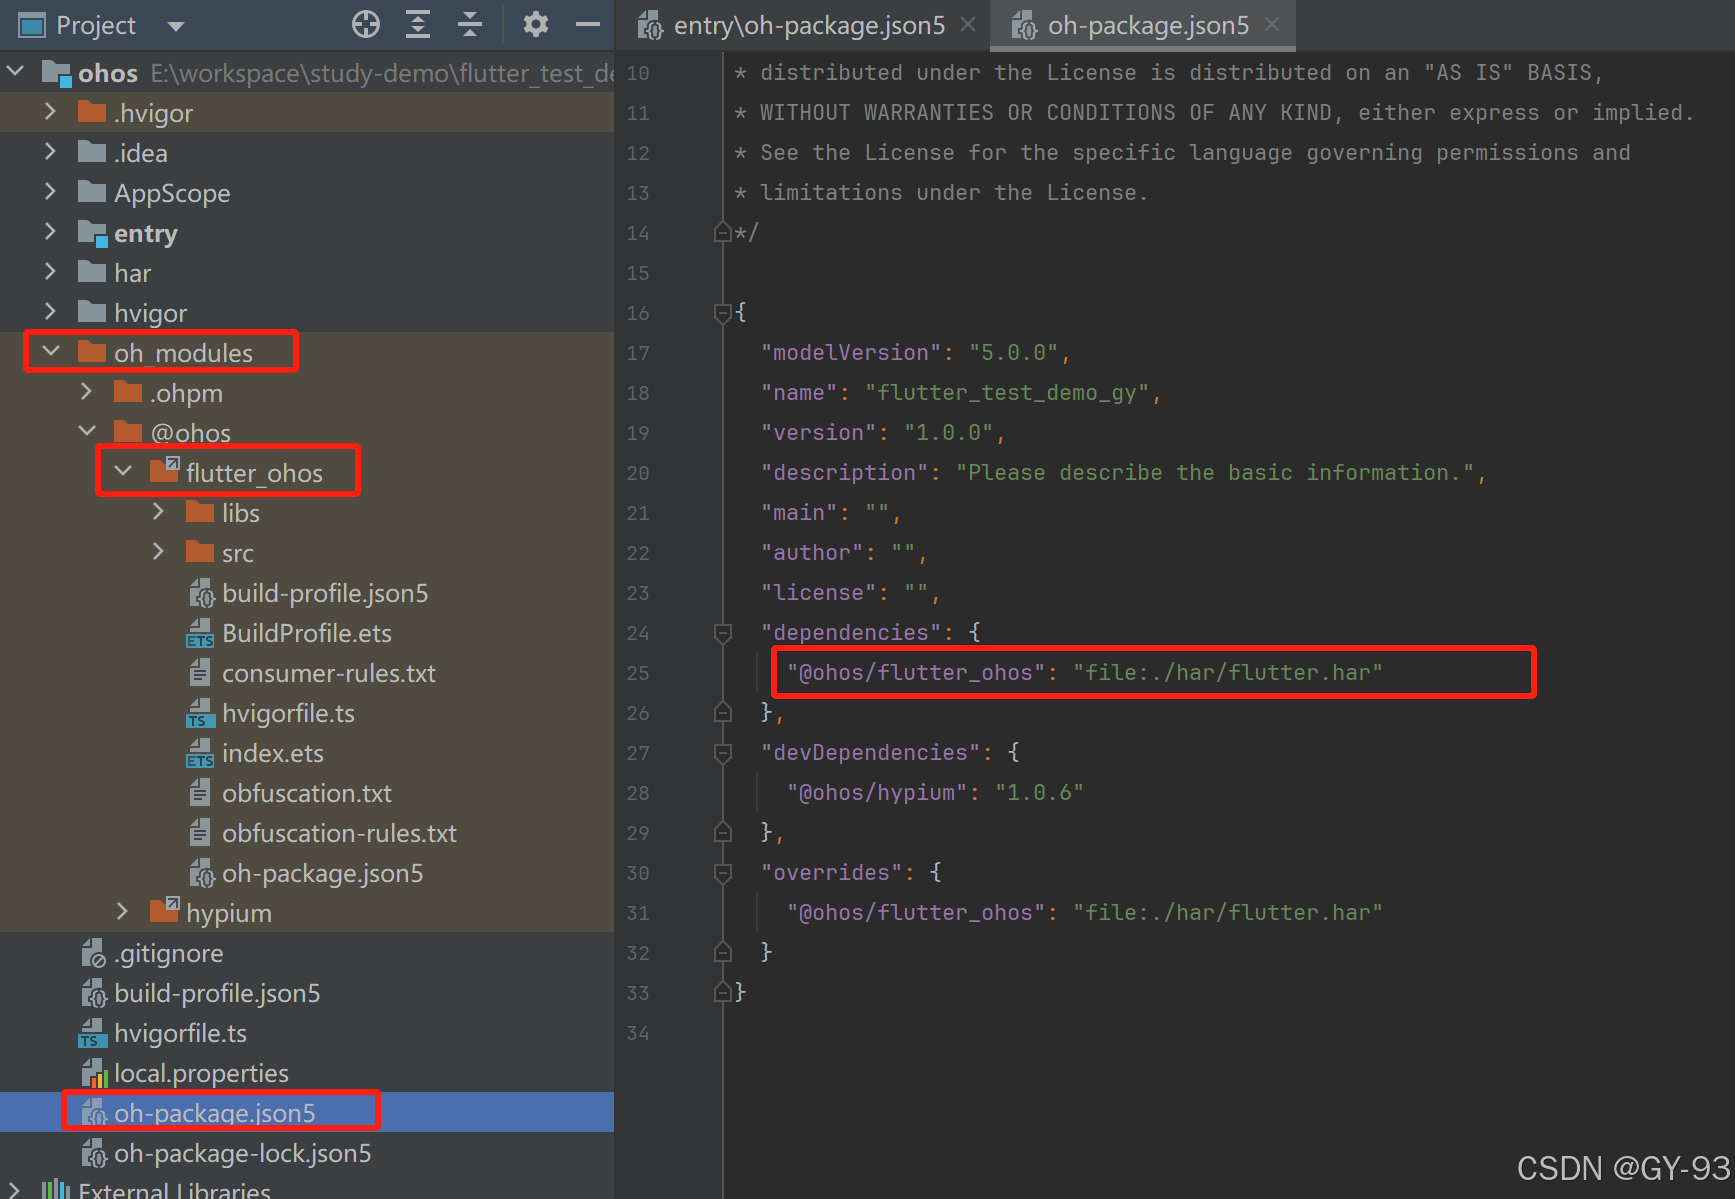Switch to entry\oh-package.json5 tab
Image resolution: width=1735 pixels, height=1199 pixels.
point(808,25)
